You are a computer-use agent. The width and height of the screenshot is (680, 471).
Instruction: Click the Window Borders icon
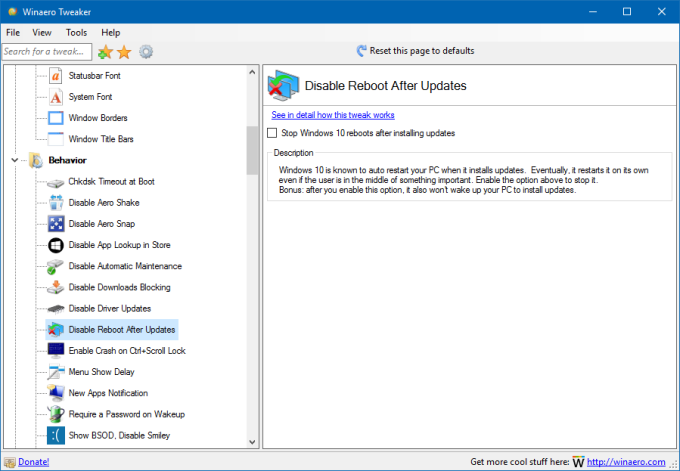point(56,118)
